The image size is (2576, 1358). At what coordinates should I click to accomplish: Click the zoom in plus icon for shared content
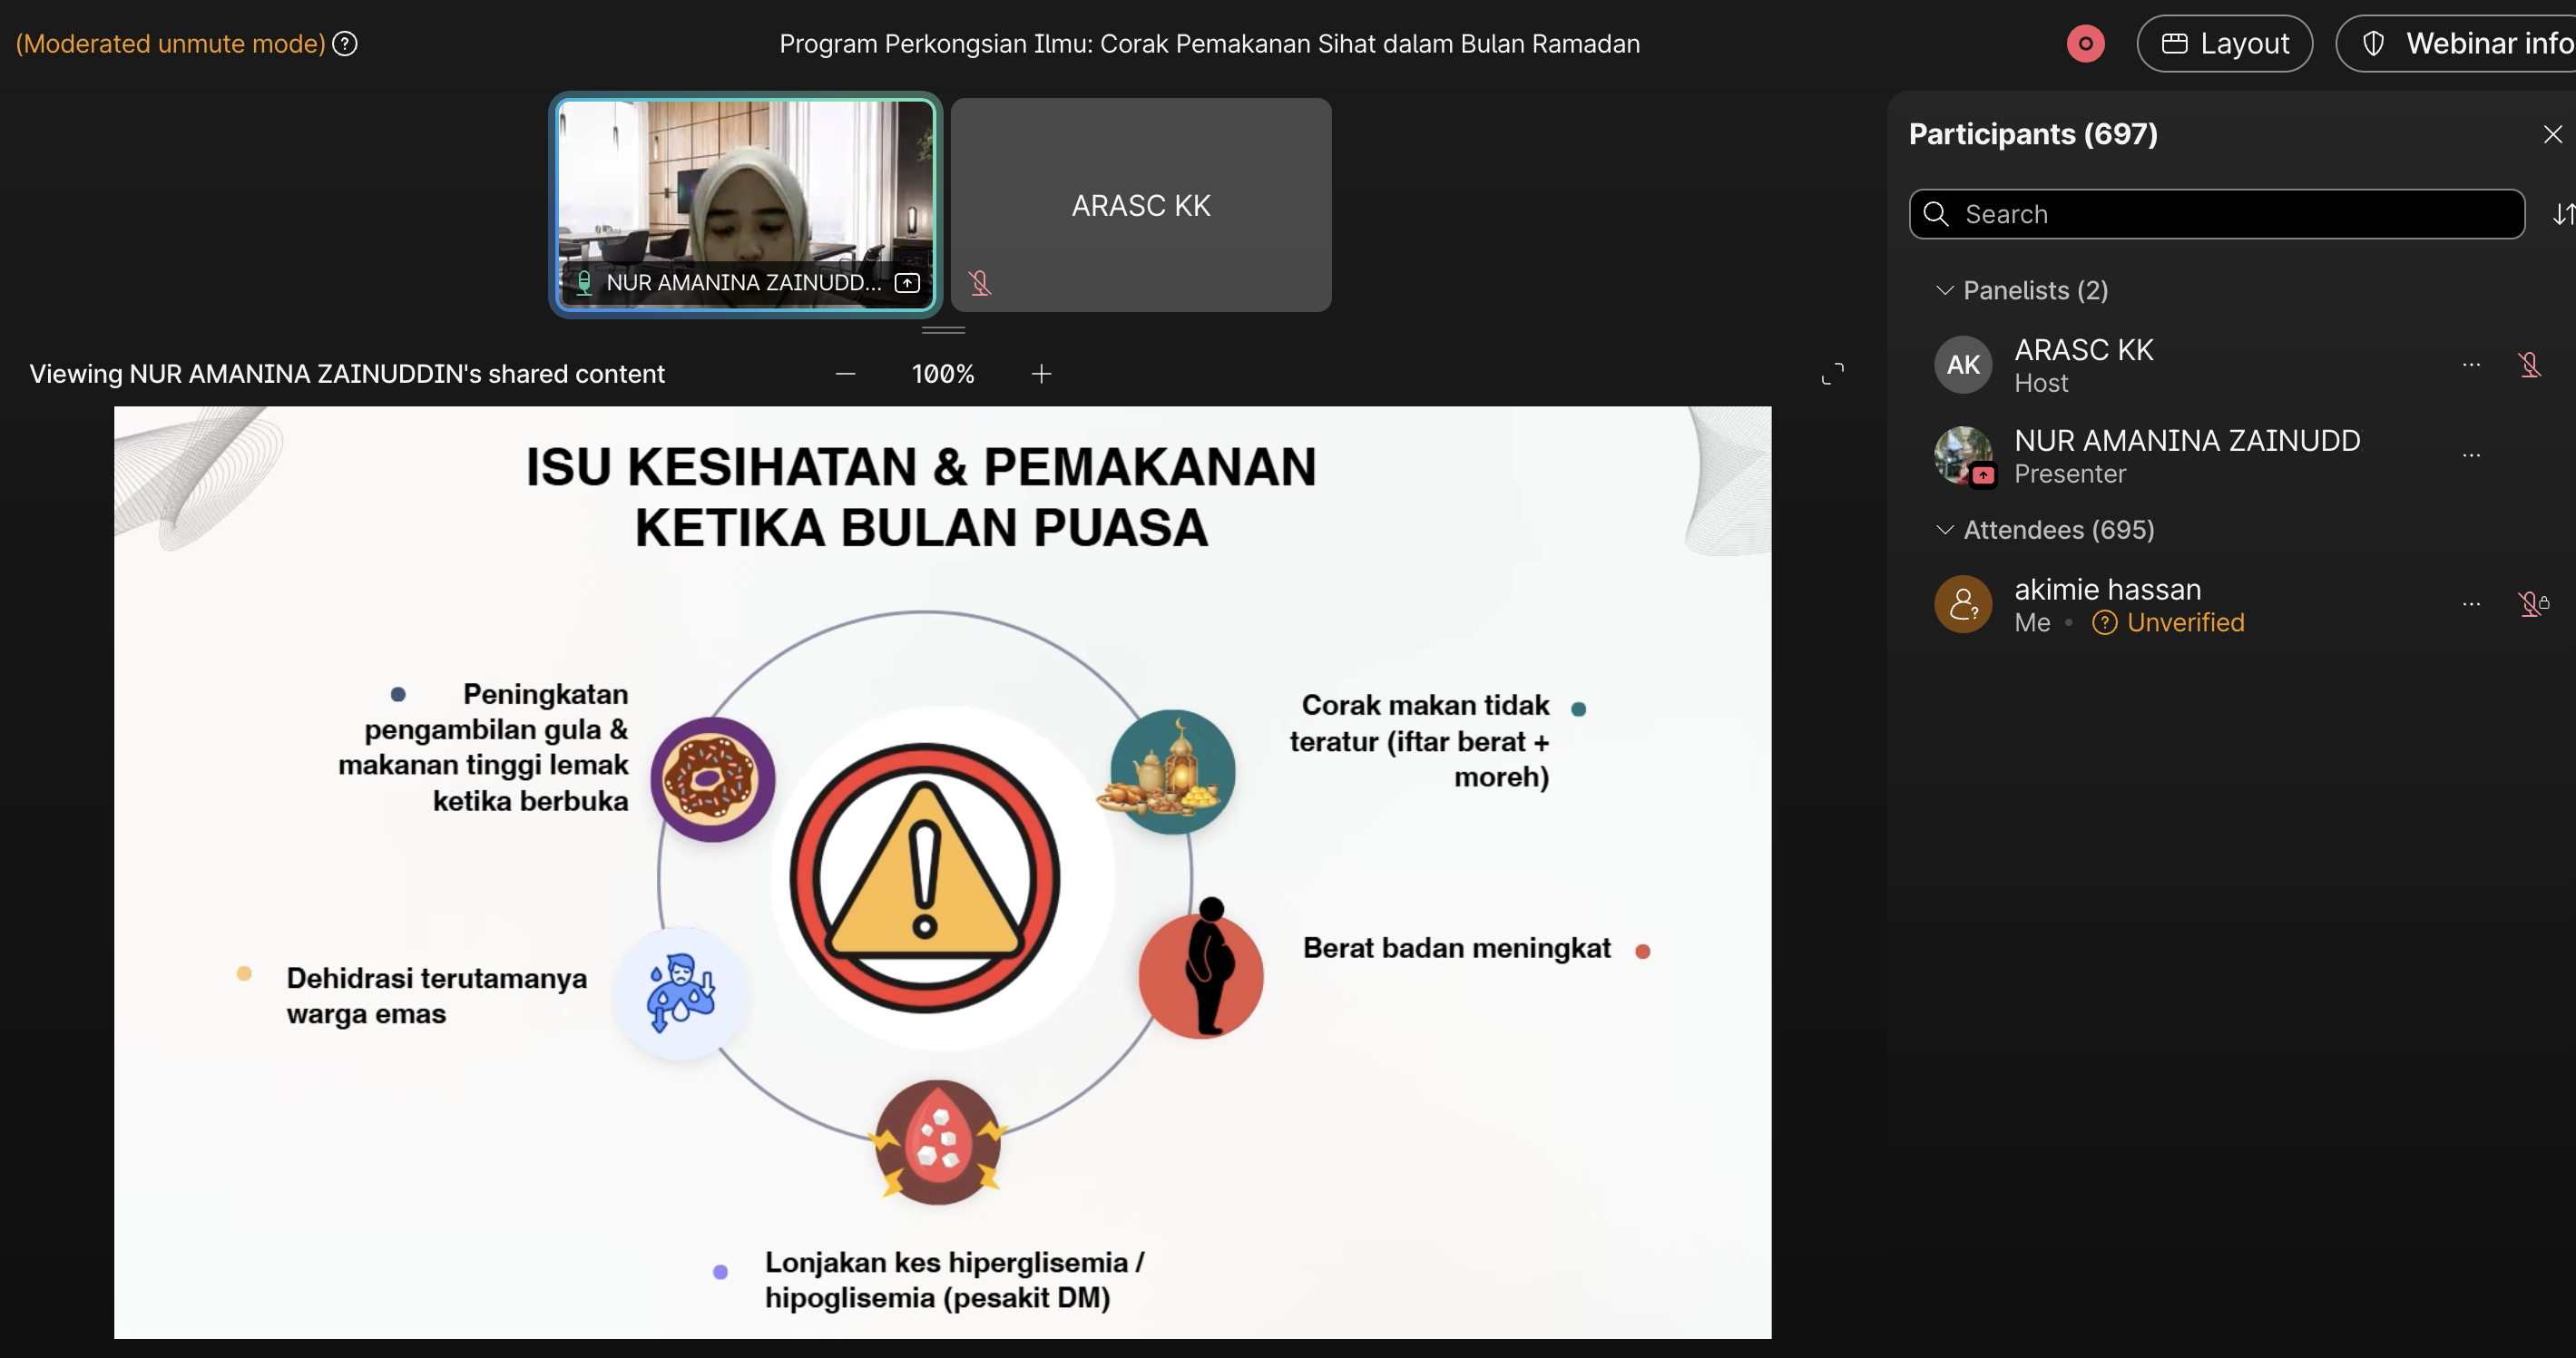pos(1040,373)
